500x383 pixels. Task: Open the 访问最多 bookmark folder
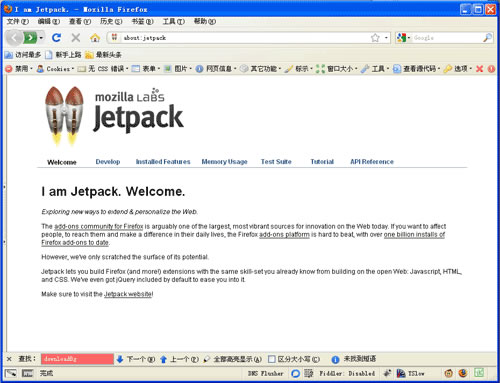[x=23, y=54]
